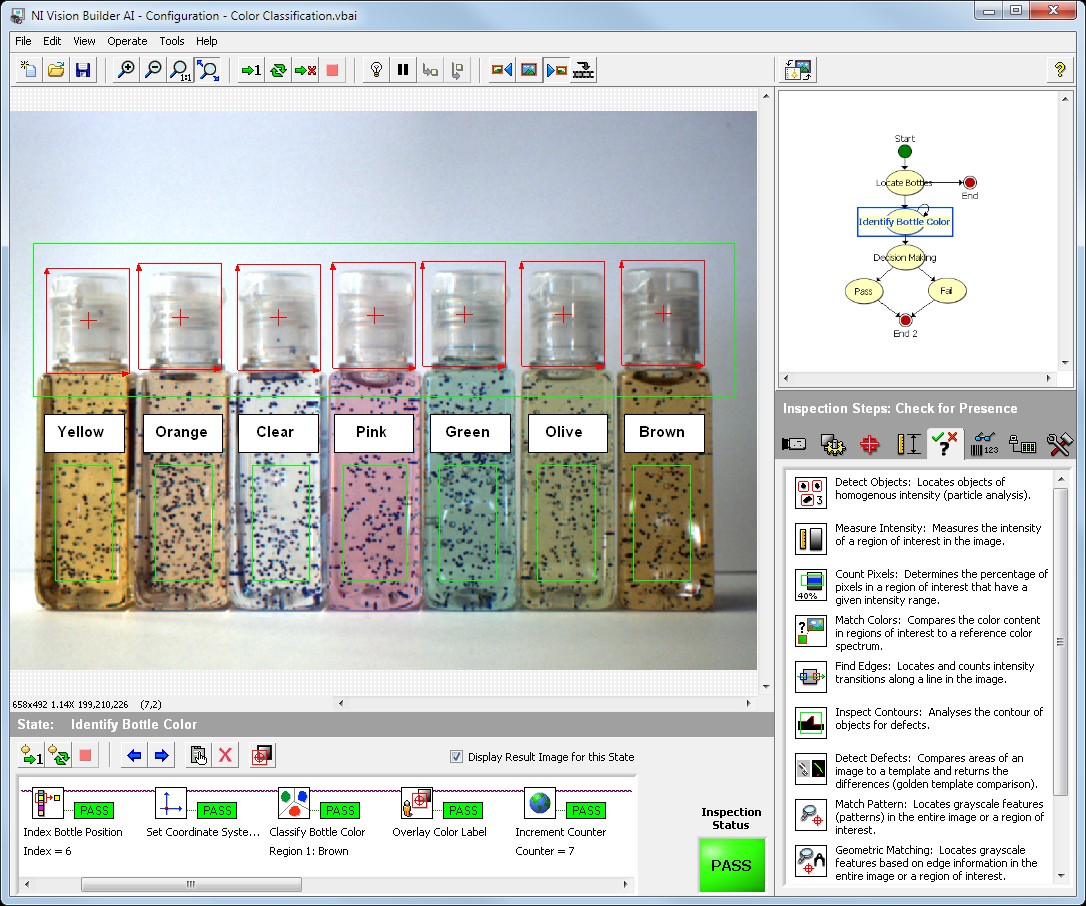This screenshot has width=1086, height=906.
Task: Pause the inspection with the pause icon
Action: tap(403, 70)
